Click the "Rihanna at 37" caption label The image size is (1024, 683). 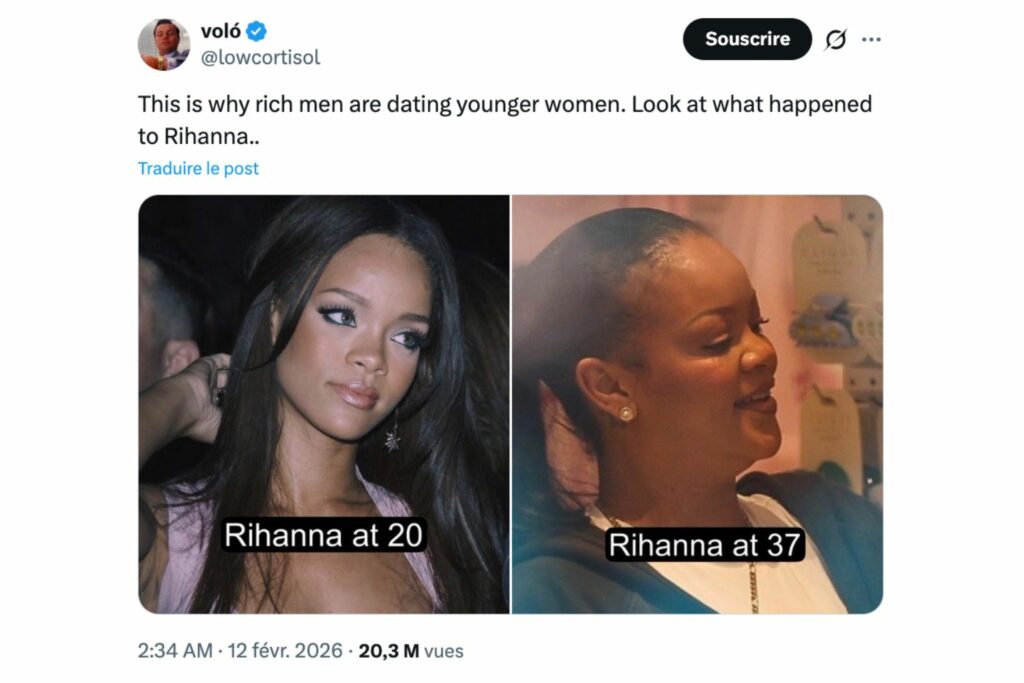point(707,546)
